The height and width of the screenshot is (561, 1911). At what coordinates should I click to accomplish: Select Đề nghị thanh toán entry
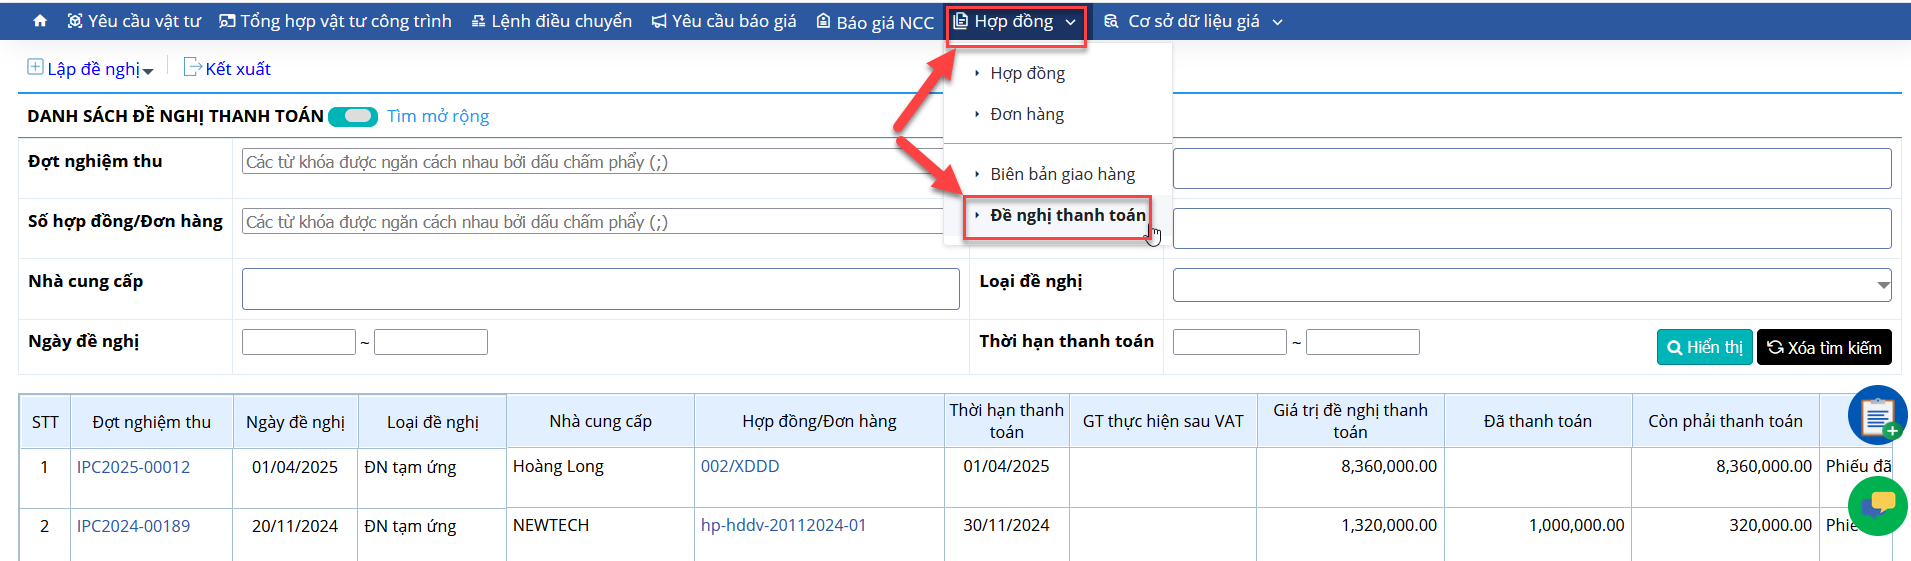1067,215
